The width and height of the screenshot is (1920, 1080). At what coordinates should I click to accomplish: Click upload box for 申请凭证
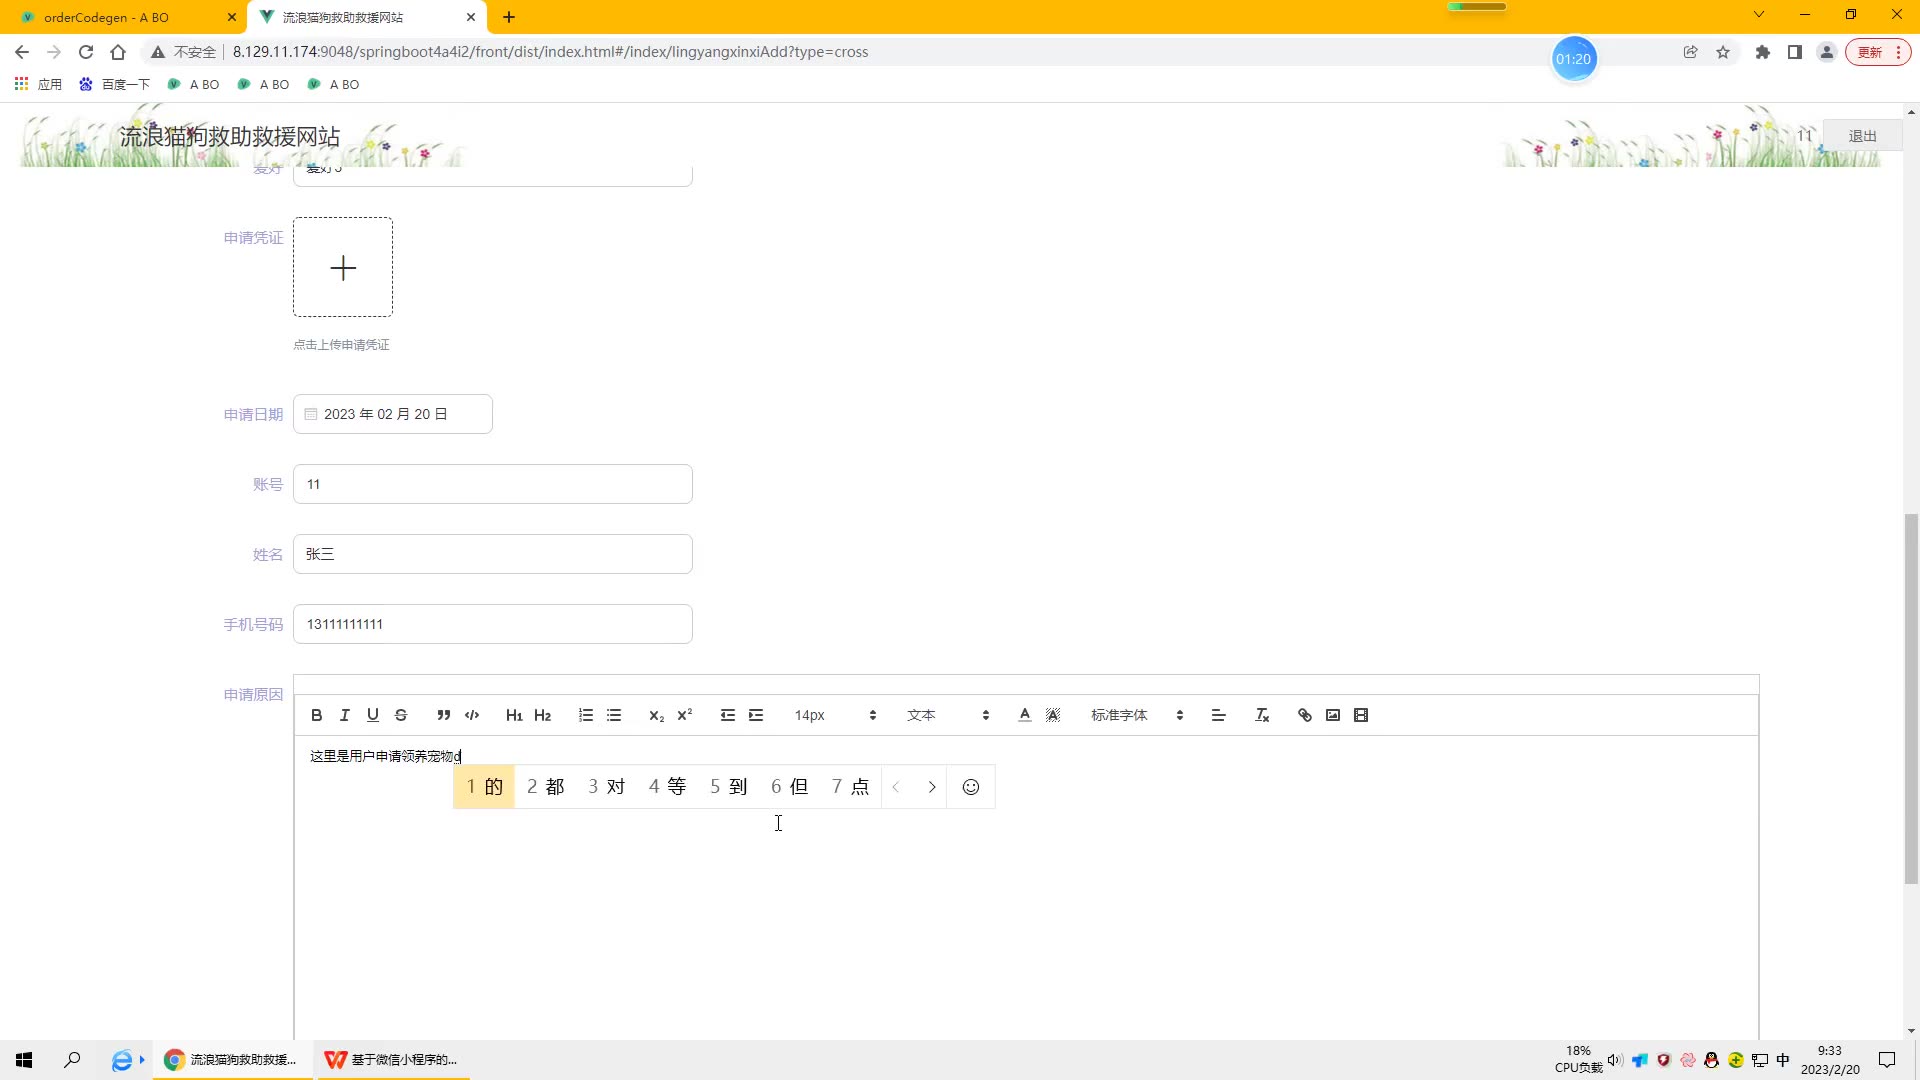tap(343, 267)
